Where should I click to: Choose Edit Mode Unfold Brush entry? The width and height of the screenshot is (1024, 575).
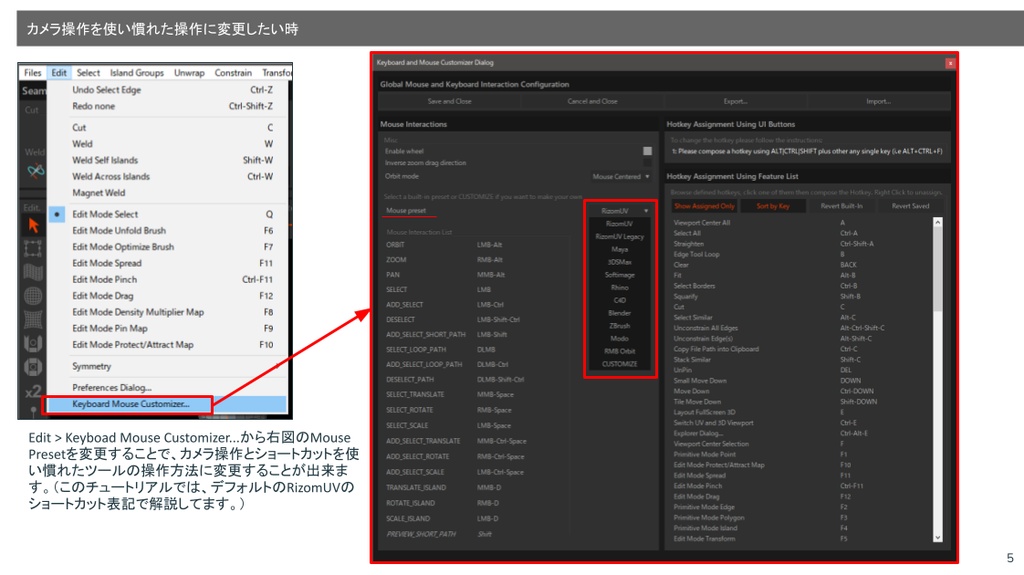pyautogui.click(x=167, y=231)
